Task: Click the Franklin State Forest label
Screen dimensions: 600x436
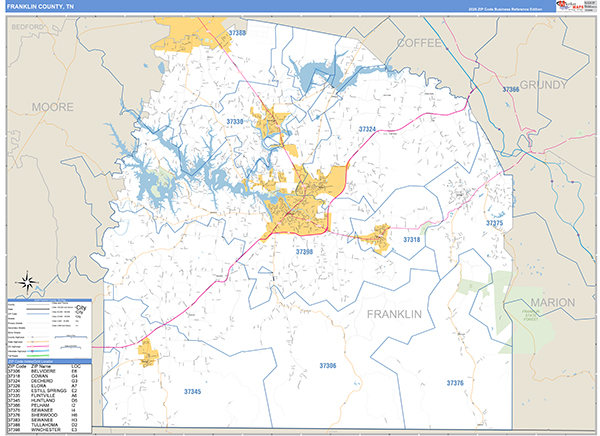Action: (x=531, y=315)
